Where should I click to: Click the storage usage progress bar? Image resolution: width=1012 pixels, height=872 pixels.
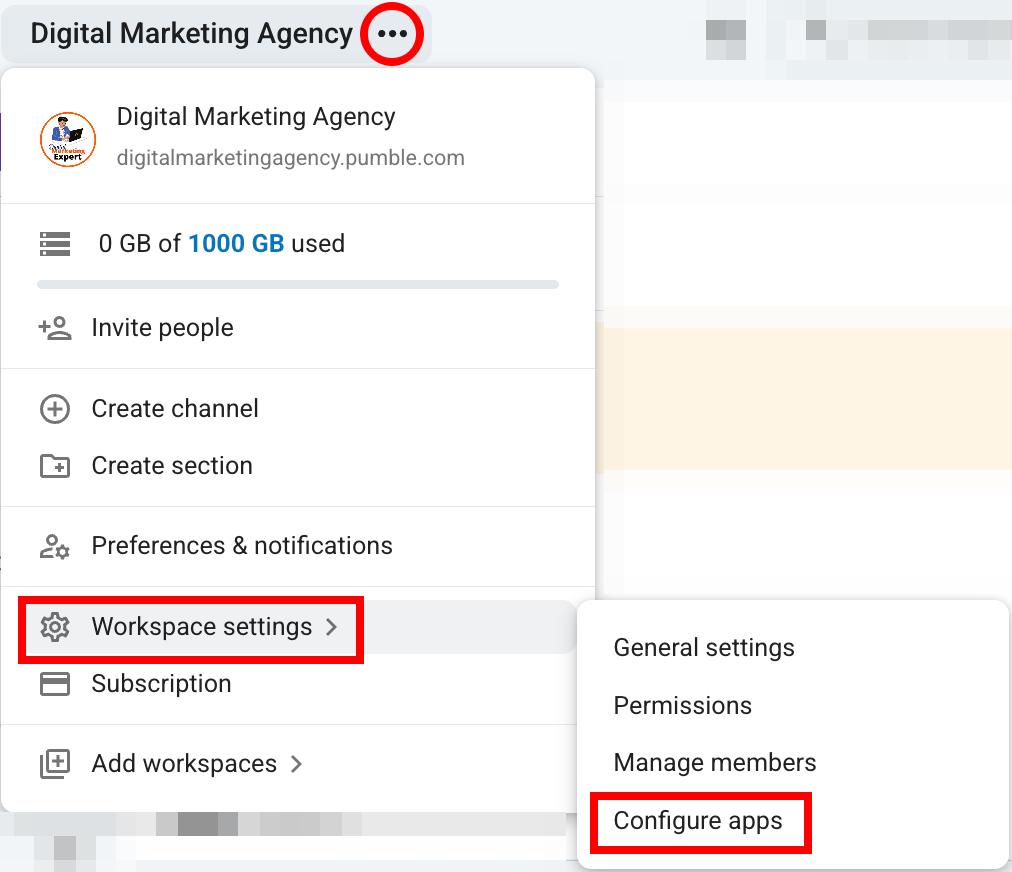[x=298, y=284]
